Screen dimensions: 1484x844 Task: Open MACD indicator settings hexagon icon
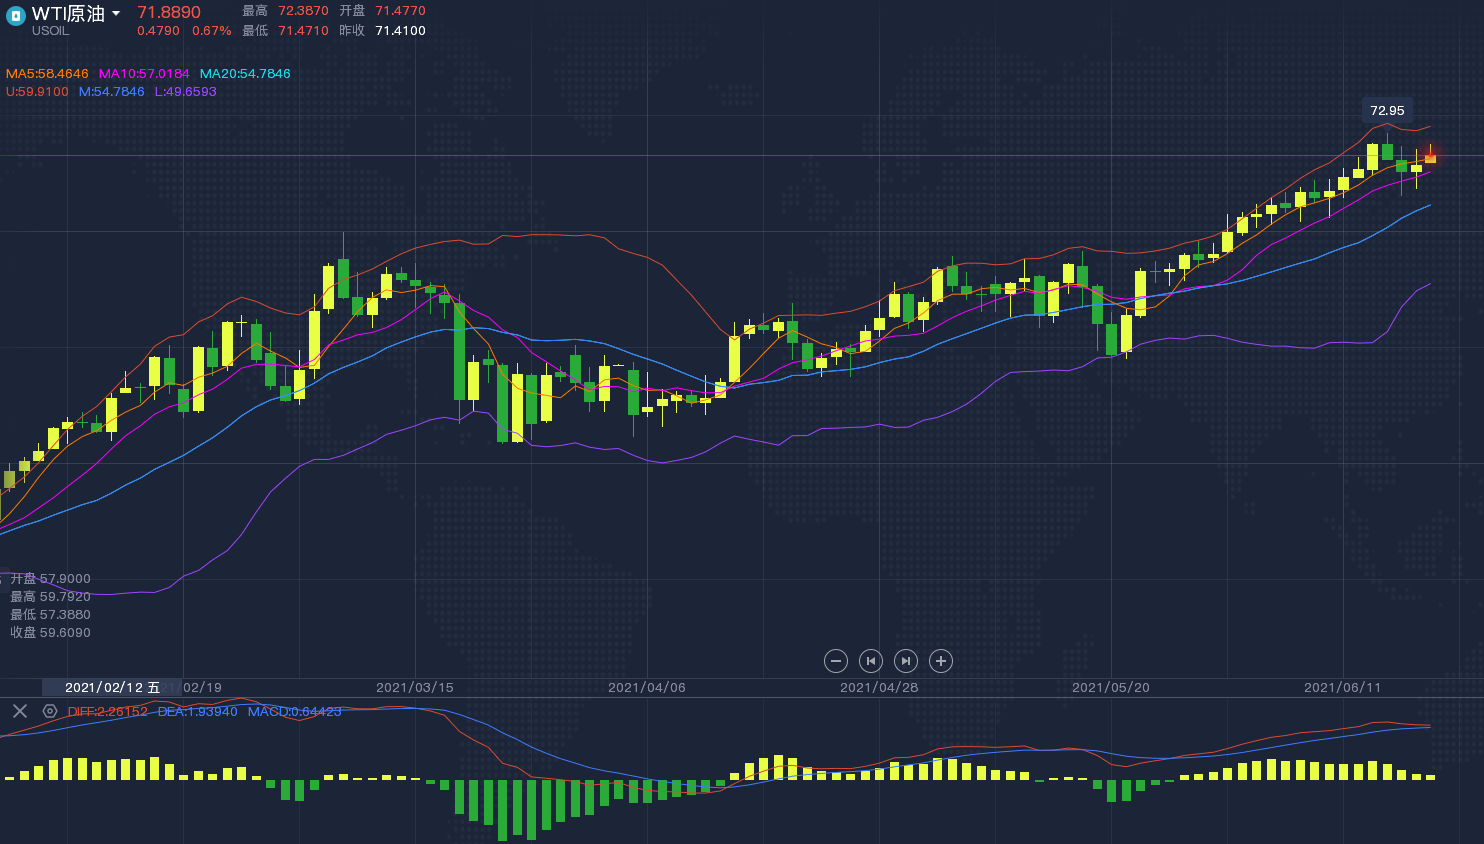tap(50, 711)
